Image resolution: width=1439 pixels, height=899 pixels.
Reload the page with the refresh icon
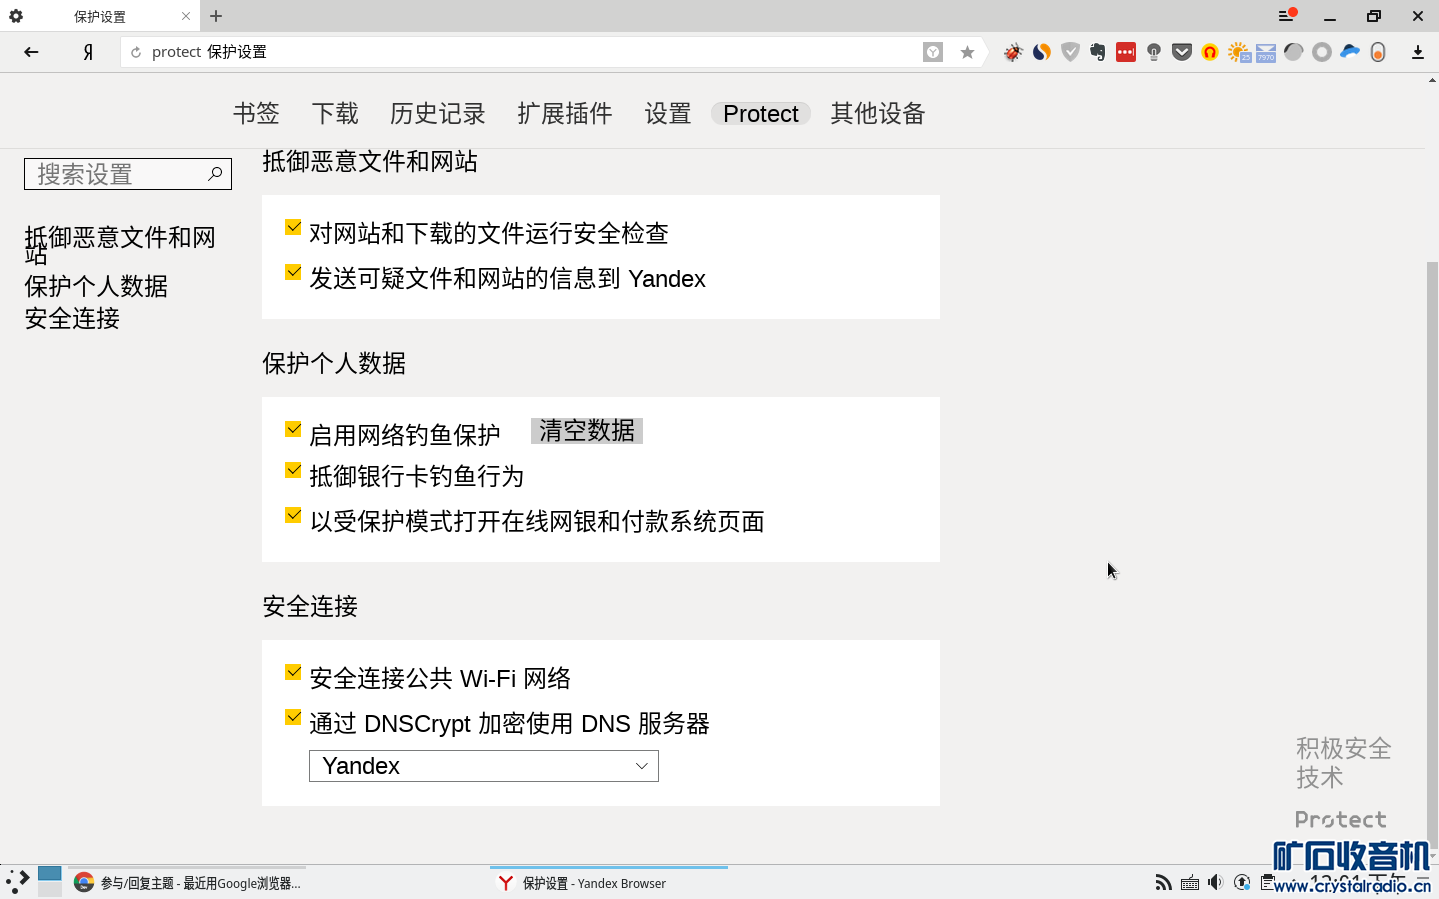click(136, 52)
